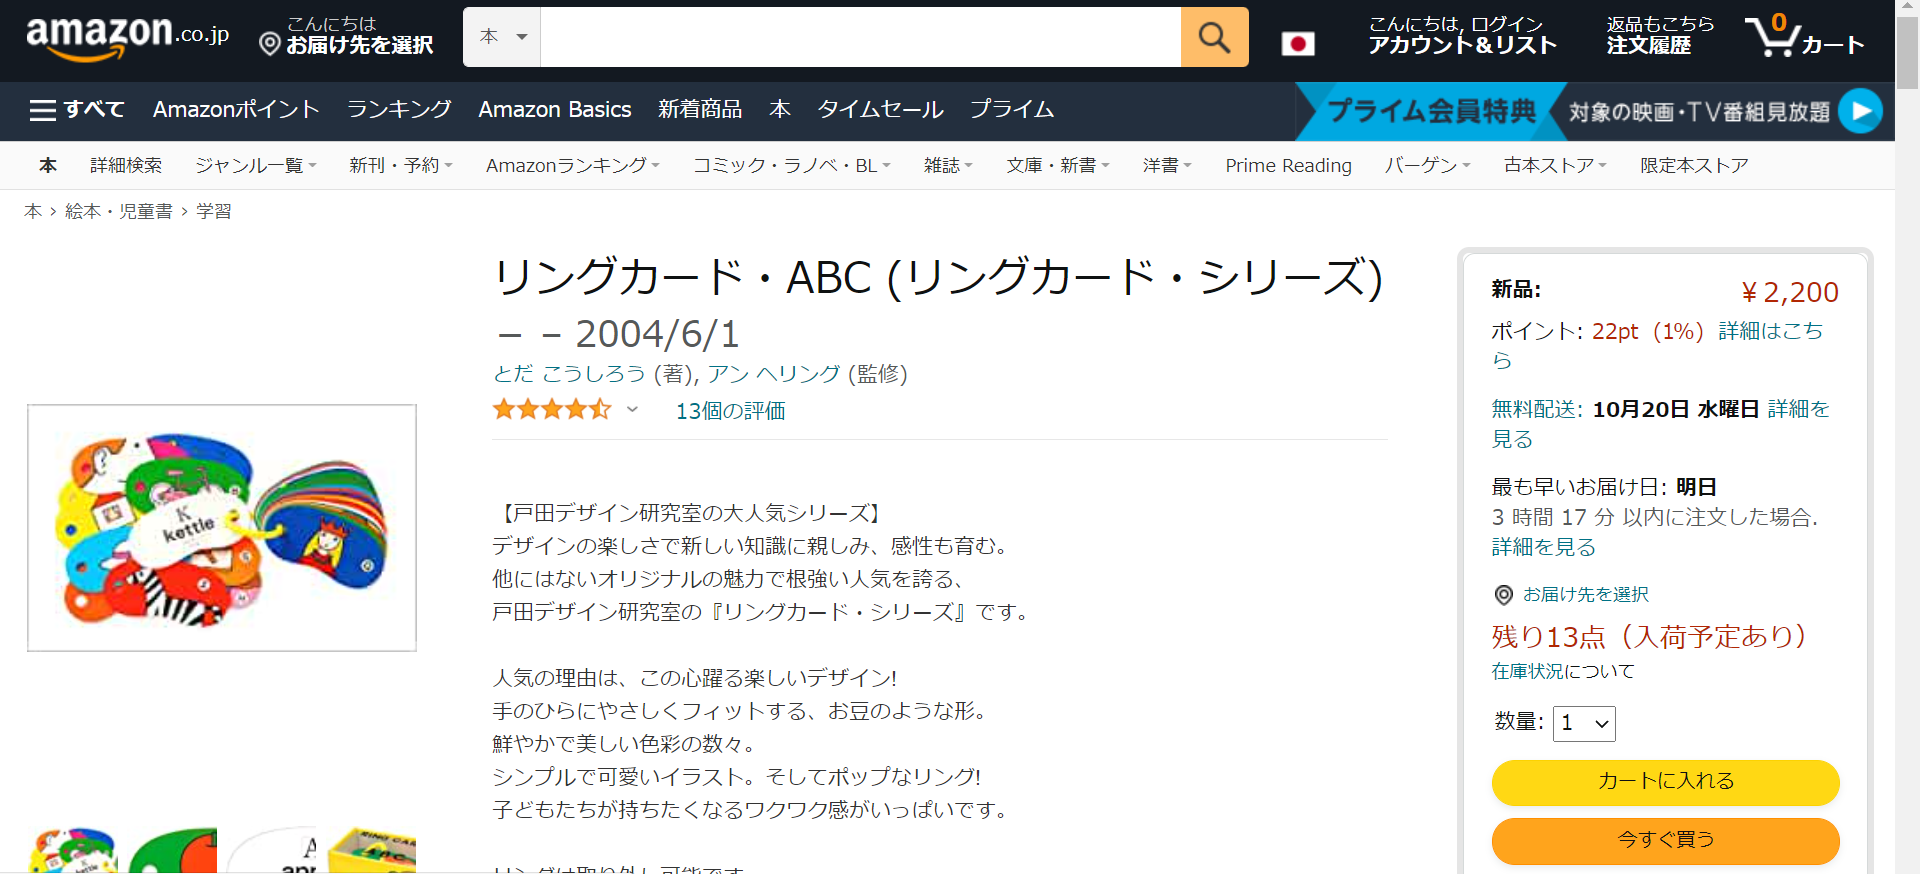Select the green card thumbnail
Image resolution: width=1920 pixels, height=874 pixels.
click(x=173, y=851)
